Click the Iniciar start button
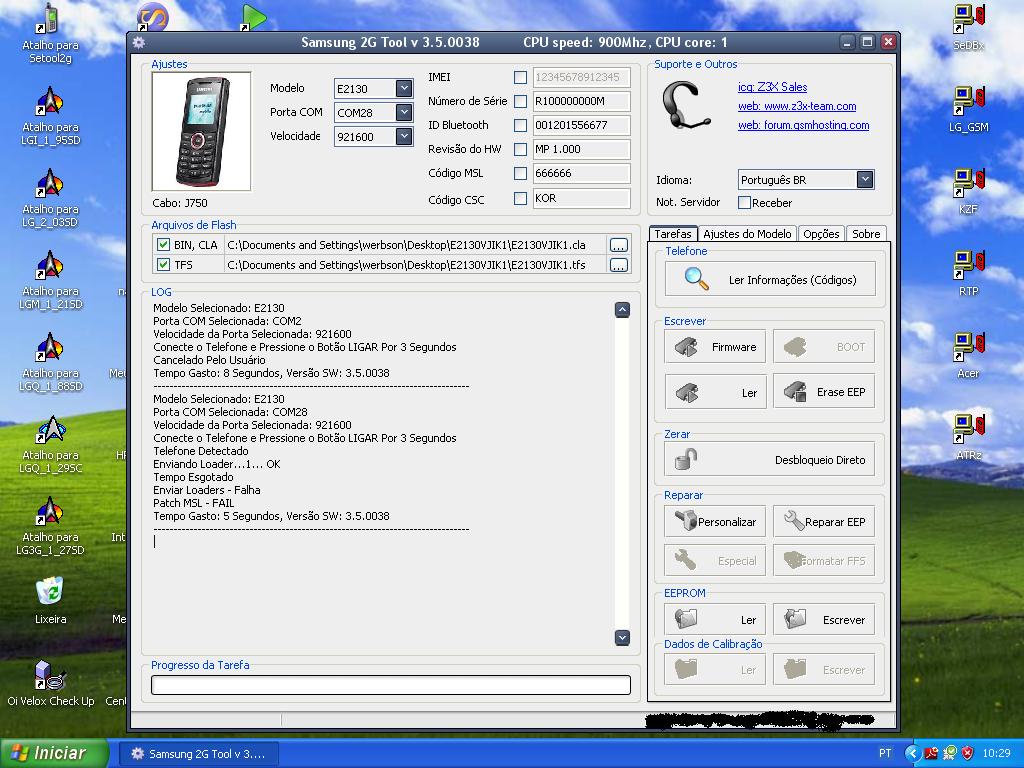This screenshot has width=1024, height=768. [54, 753]
